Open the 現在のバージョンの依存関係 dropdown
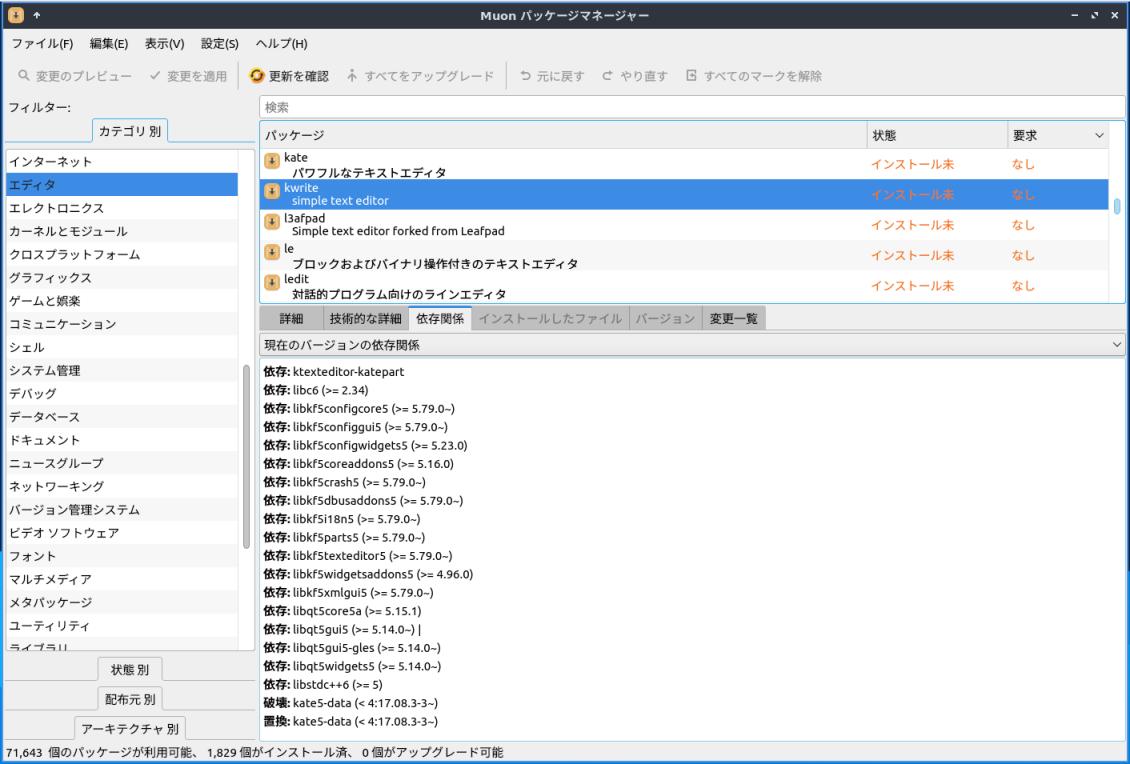Screen dimensions: 1130x764 [x=693, y=345]
